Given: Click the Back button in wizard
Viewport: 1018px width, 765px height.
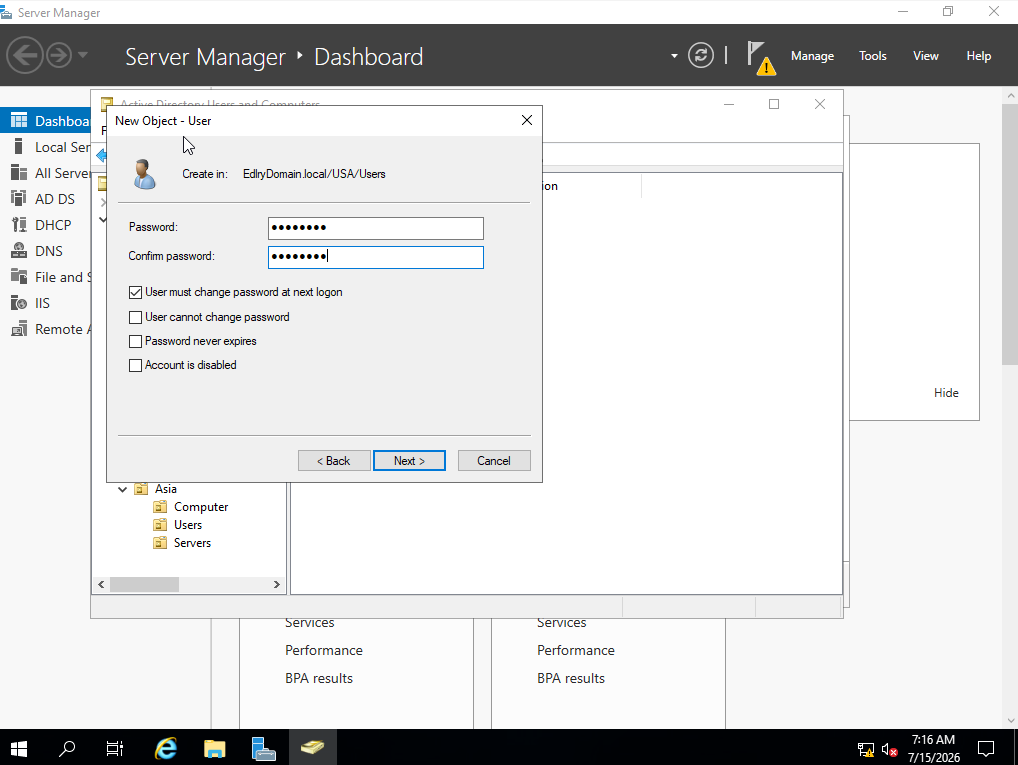Looking at the screenshot, I should click(x=334, y=460).
